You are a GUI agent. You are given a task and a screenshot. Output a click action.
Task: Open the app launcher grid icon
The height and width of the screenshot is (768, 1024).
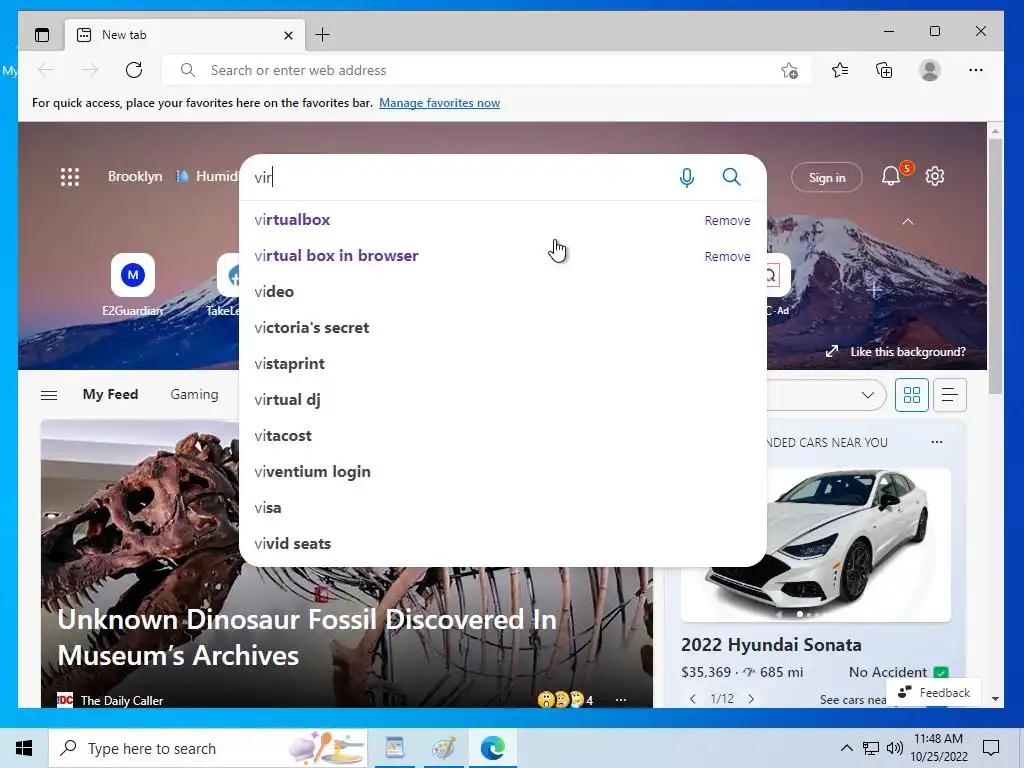click(70, 177)
